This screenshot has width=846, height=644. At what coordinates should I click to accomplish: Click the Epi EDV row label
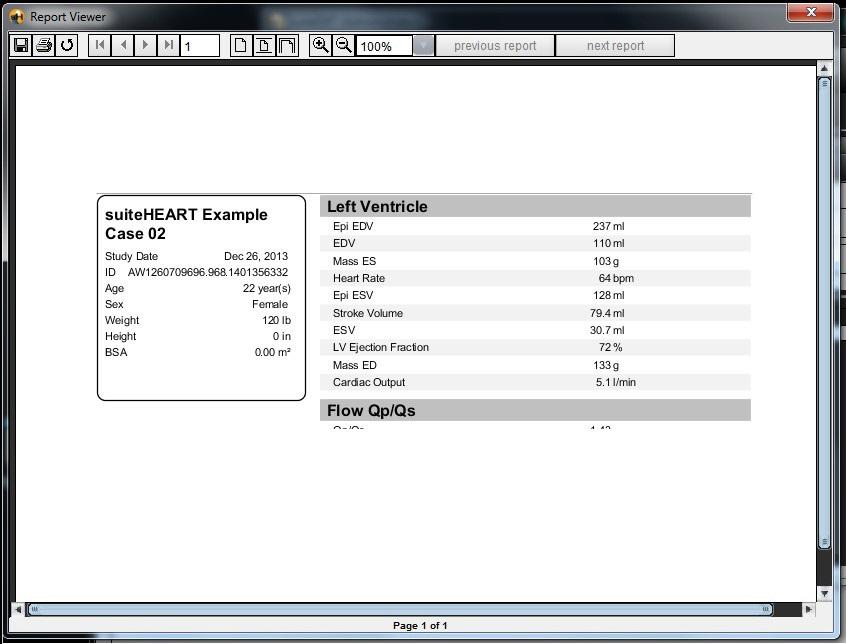pyautogui.click(x=353, y=227)
